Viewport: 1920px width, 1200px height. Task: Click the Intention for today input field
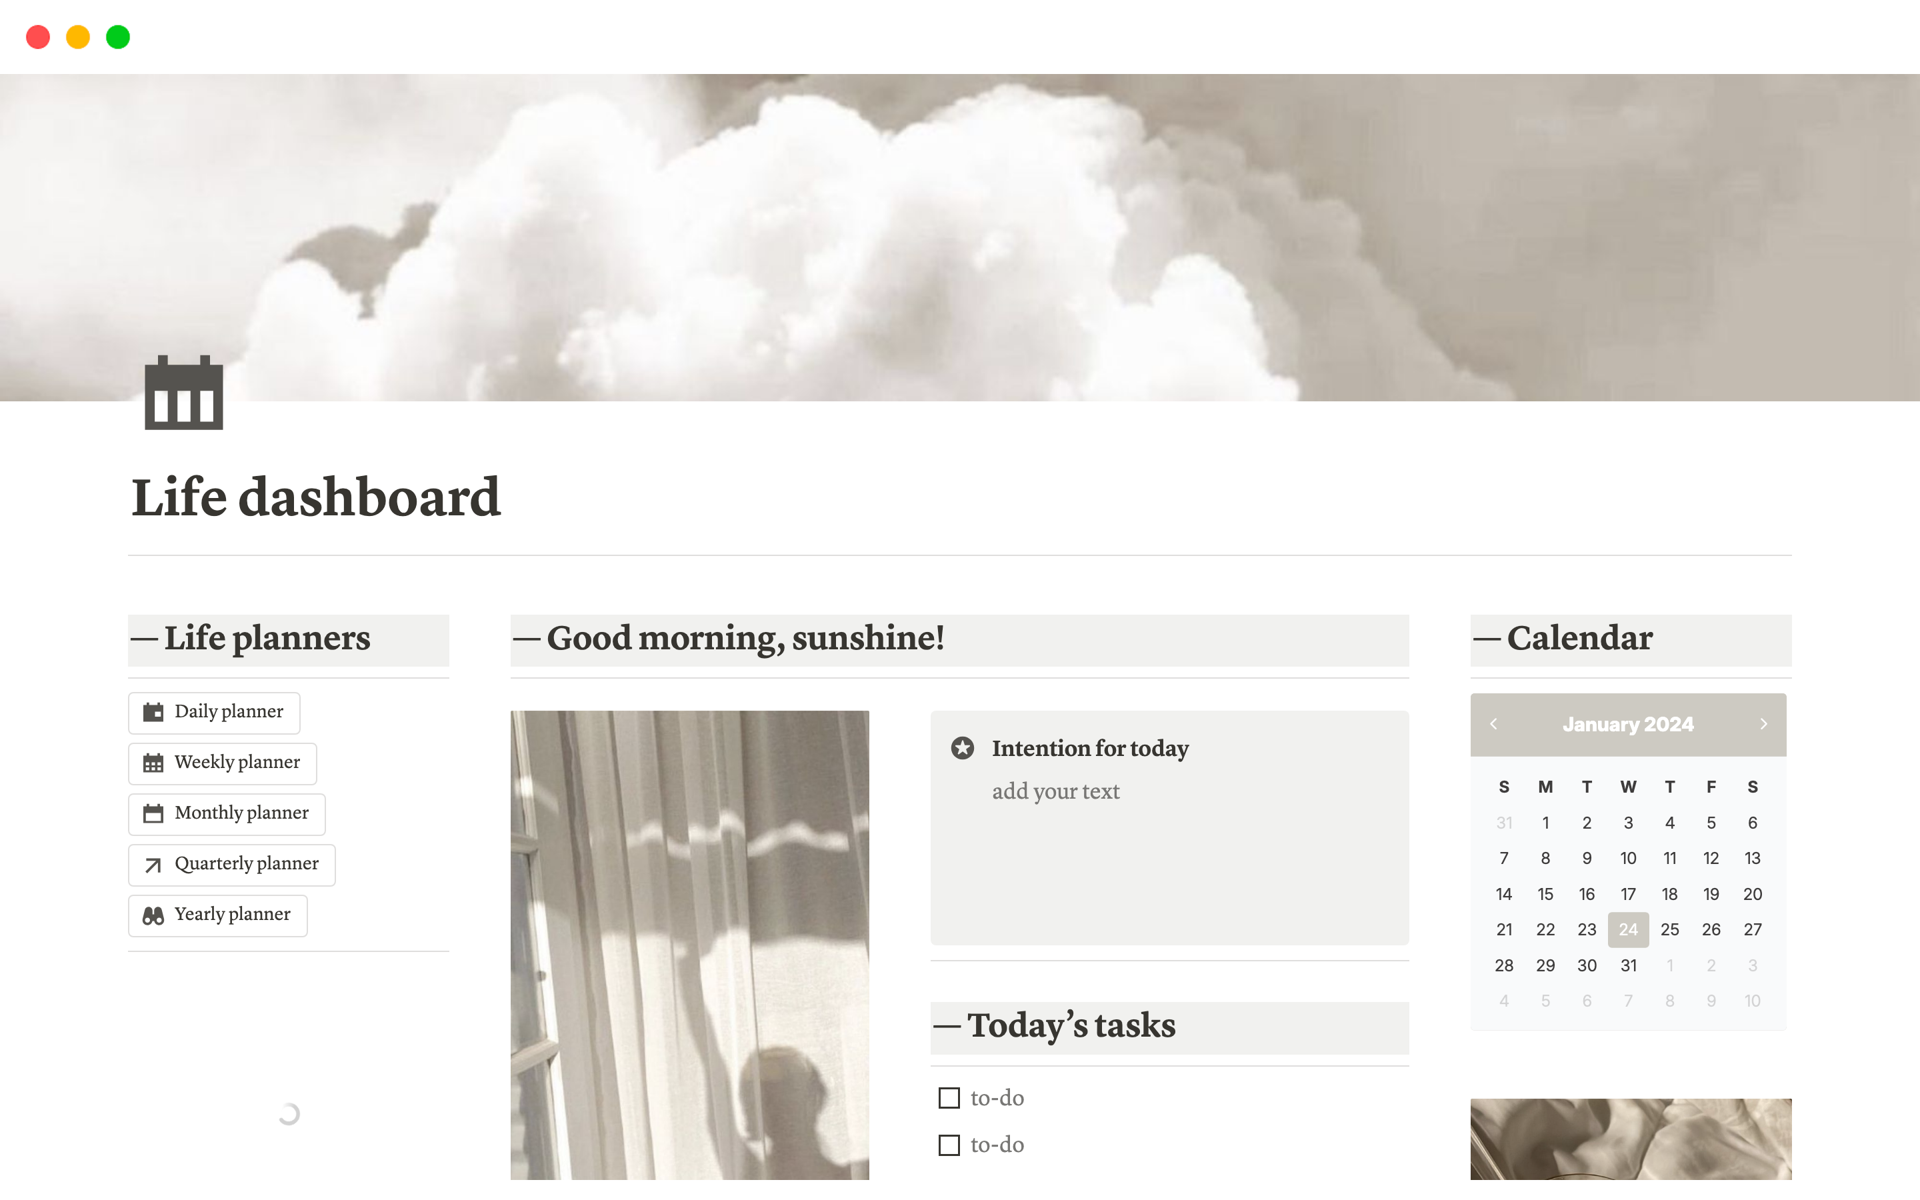tap(1055, 792)
